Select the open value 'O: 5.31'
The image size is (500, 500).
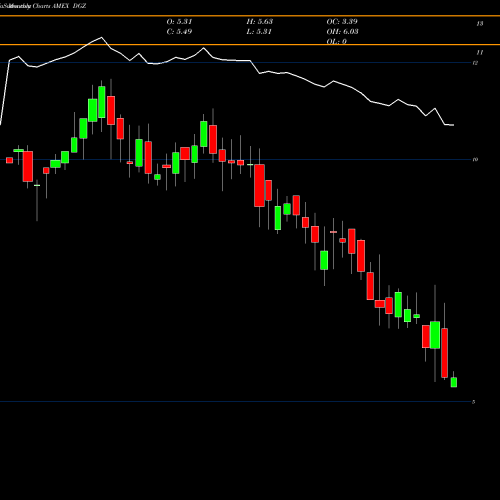179,22
